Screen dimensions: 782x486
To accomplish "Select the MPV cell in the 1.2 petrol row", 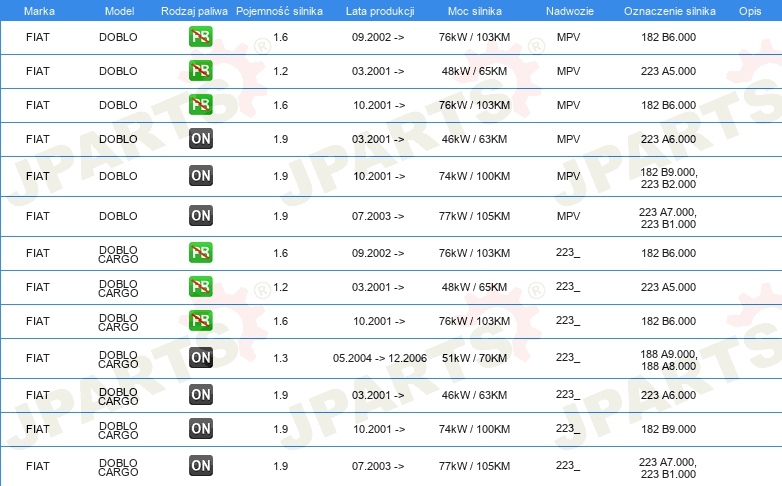I will [569, 71].
